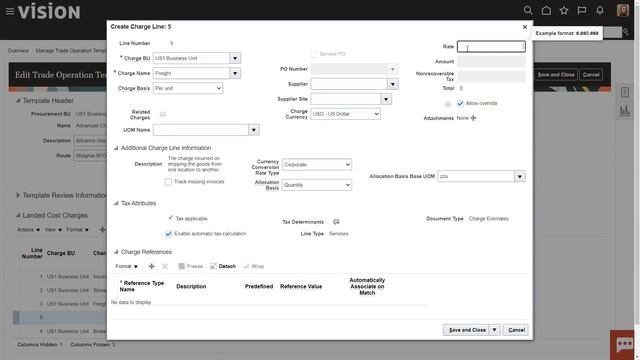Open Charge BU dropdown arrow
This screenshot has height=360, width=640.
(235, 58)
